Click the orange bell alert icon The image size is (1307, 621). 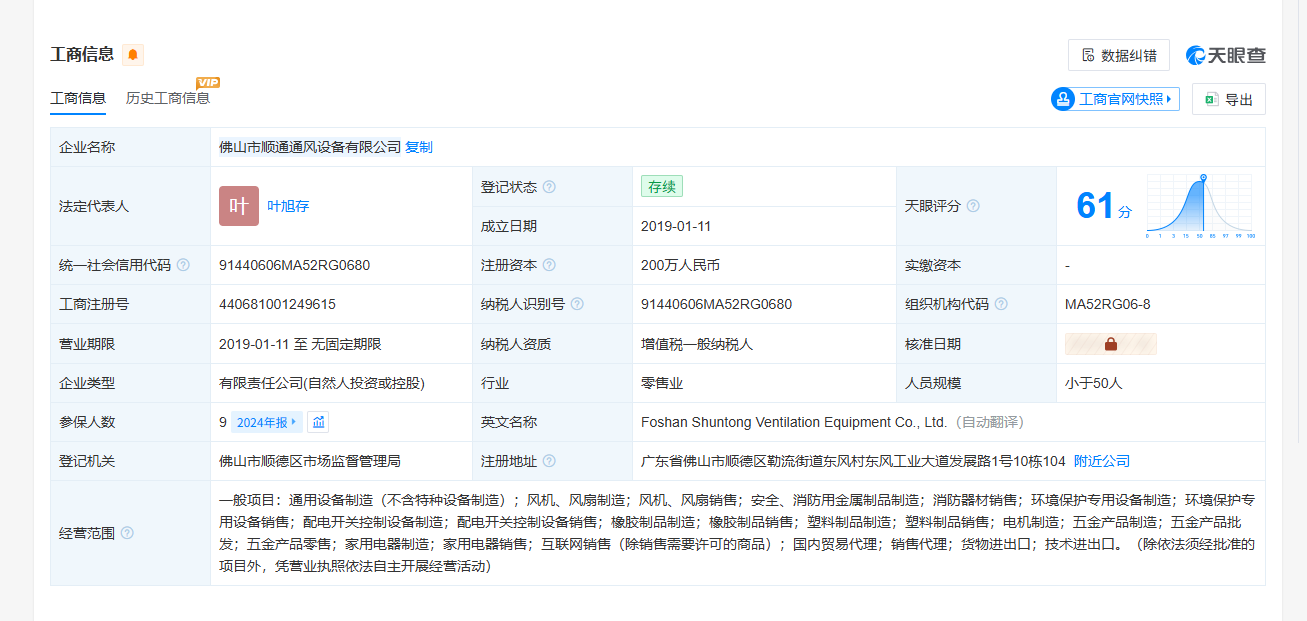pyautogui.click(x=133, y=55)
